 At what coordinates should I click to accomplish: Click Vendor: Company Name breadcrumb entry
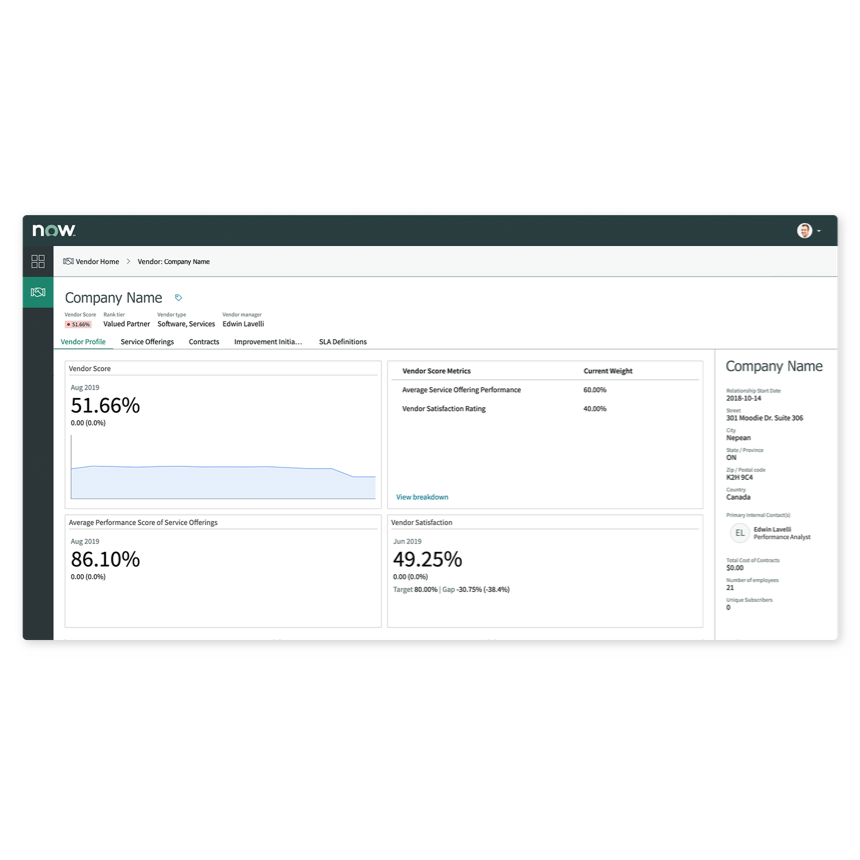pos(173,261)
